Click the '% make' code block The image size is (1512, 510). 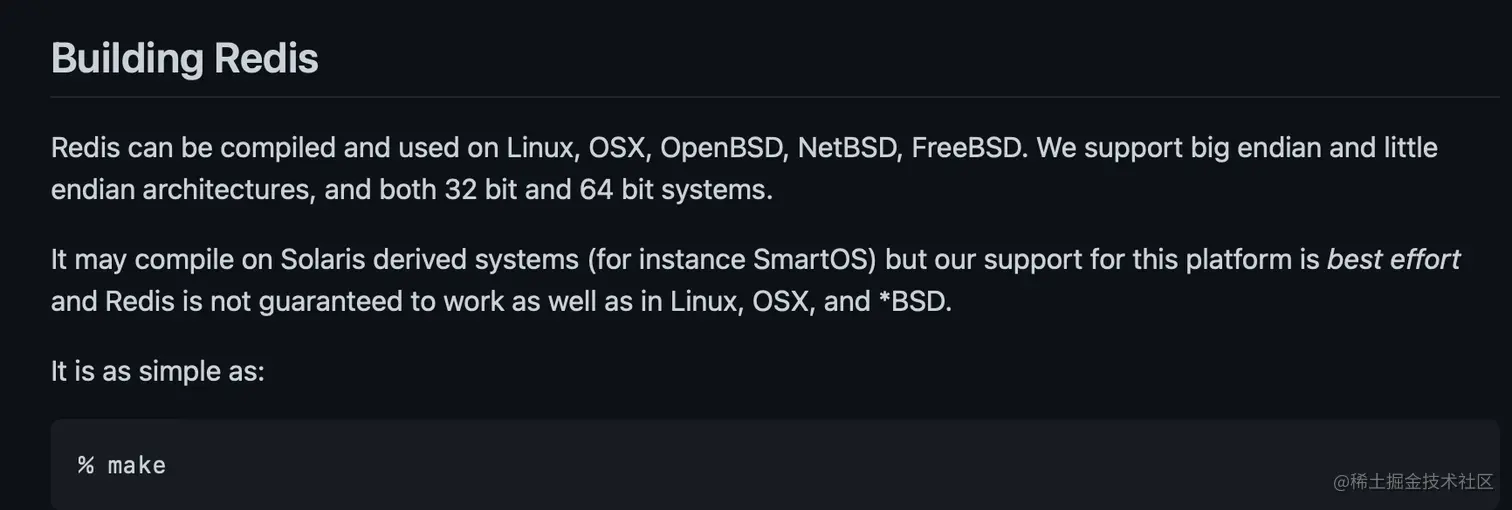[700, 465]
